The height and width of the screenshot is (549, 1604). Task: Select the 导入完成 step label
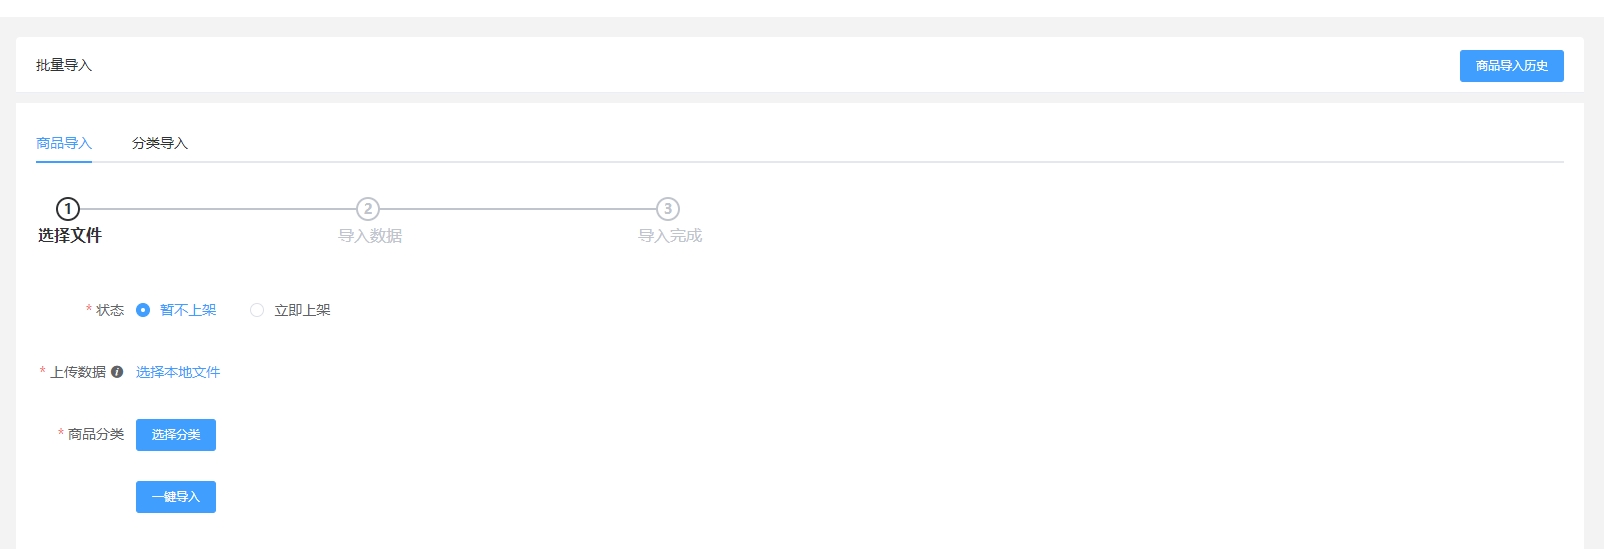coord(670,236)
